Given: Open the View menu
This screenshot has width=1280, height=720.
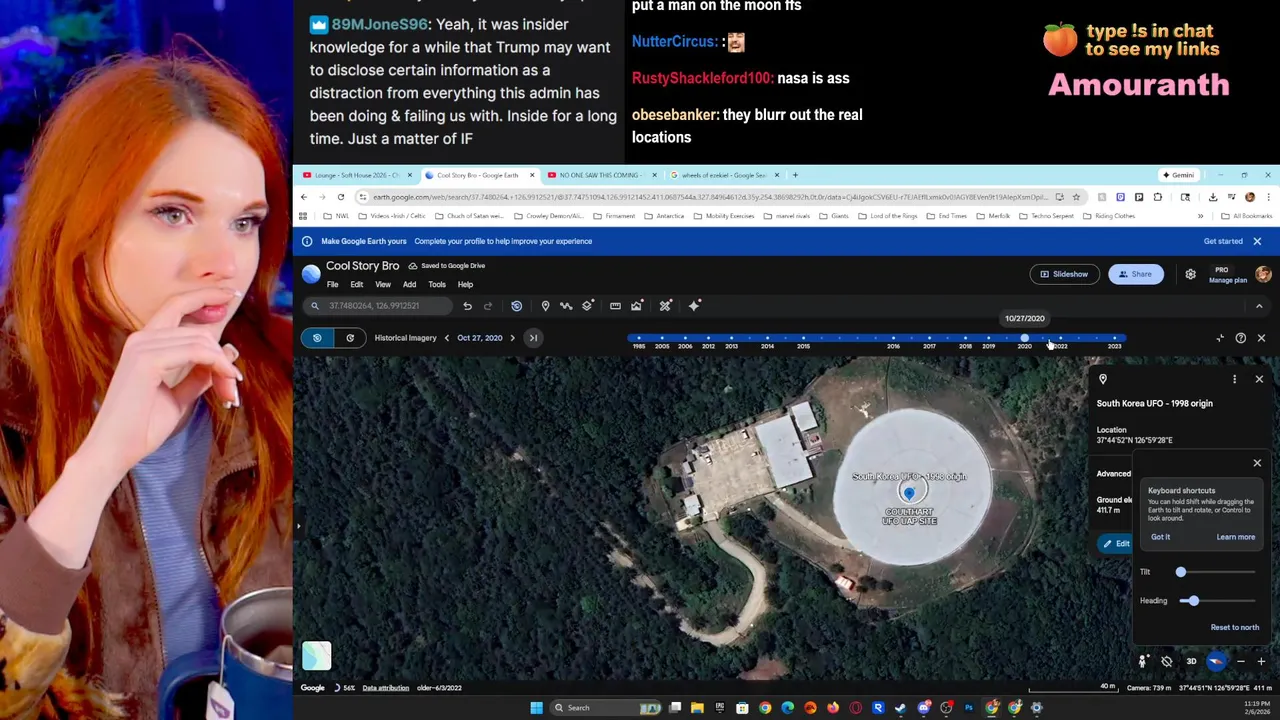Looking at the screenshot, I should [383, 285].
